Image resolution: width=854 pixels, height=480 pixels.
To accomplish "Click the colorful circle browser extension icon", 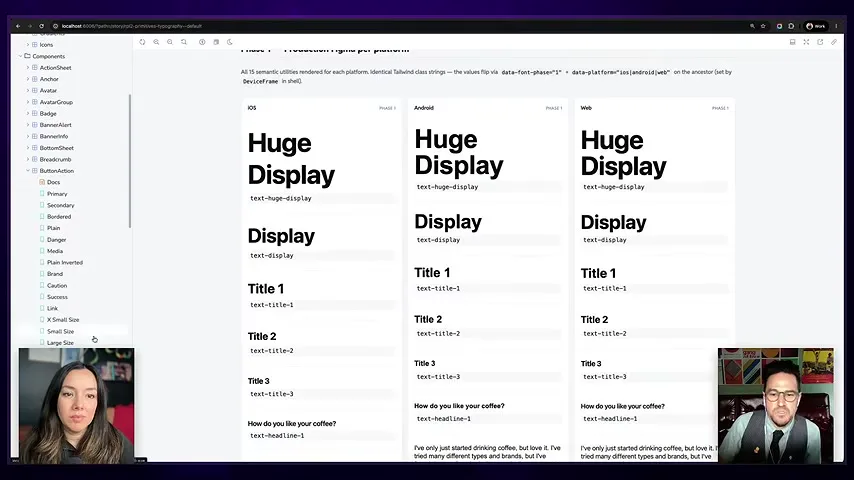I will point(779,26).
